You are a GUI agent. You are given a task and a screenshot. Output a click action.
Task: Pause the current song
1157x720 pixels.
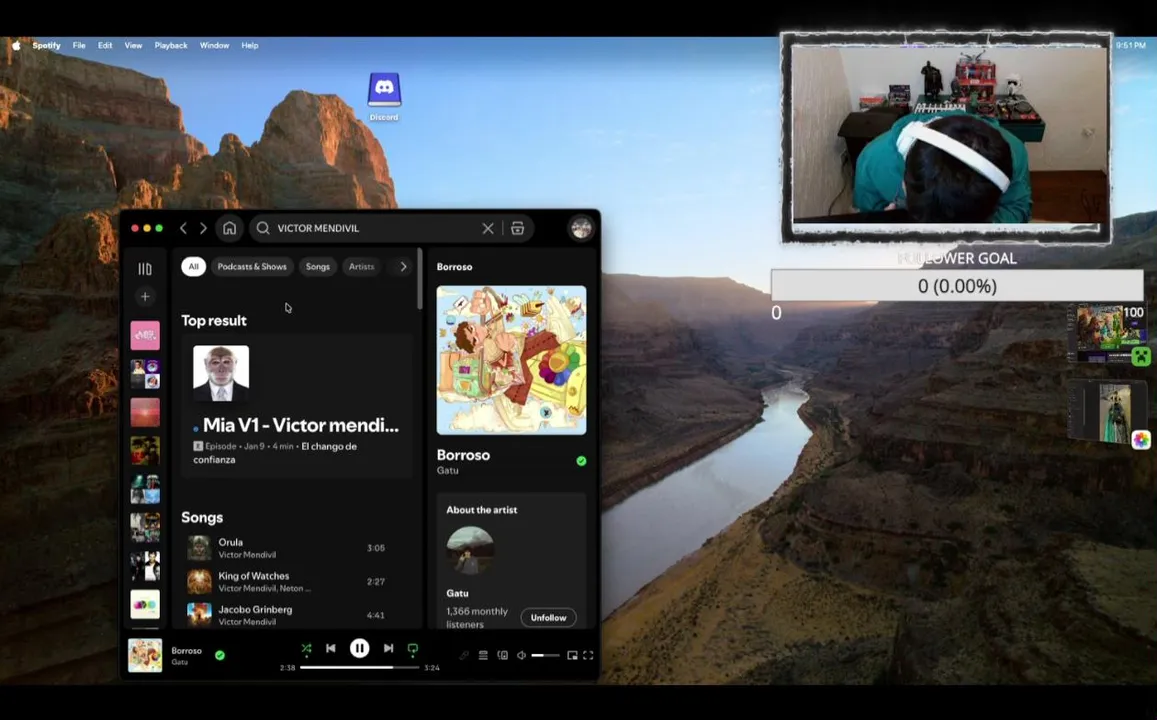click(359, 648)
